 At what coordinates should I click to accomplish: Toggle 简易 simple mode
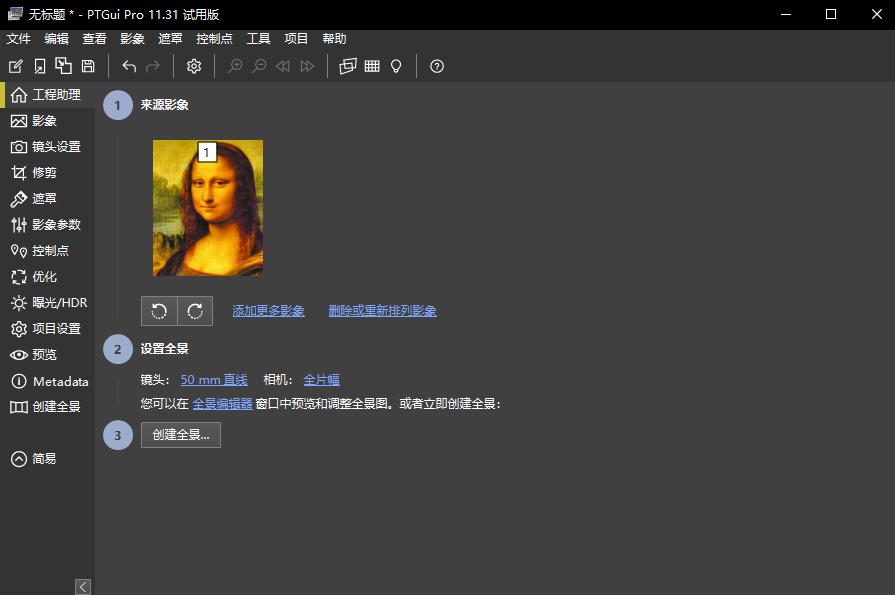coord(34,459)
